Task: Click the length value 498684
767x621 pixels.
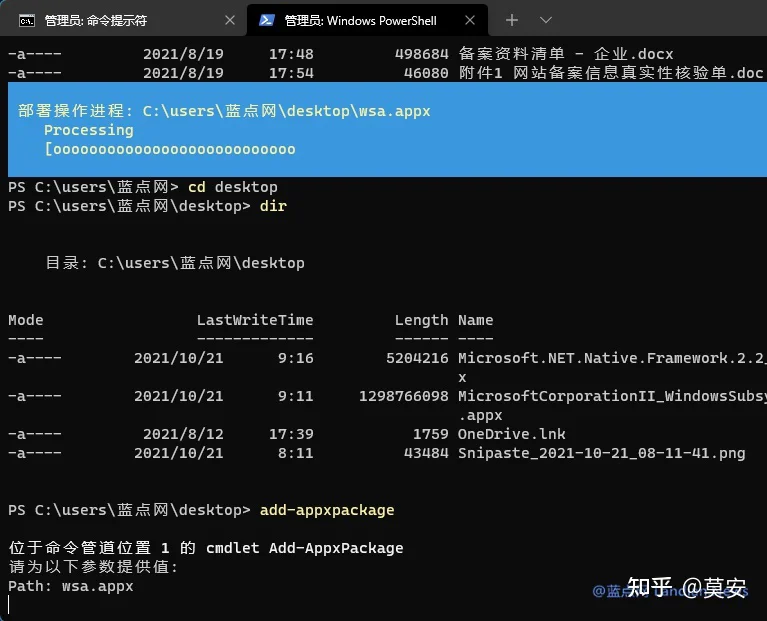Action: (x=421, y=54)
